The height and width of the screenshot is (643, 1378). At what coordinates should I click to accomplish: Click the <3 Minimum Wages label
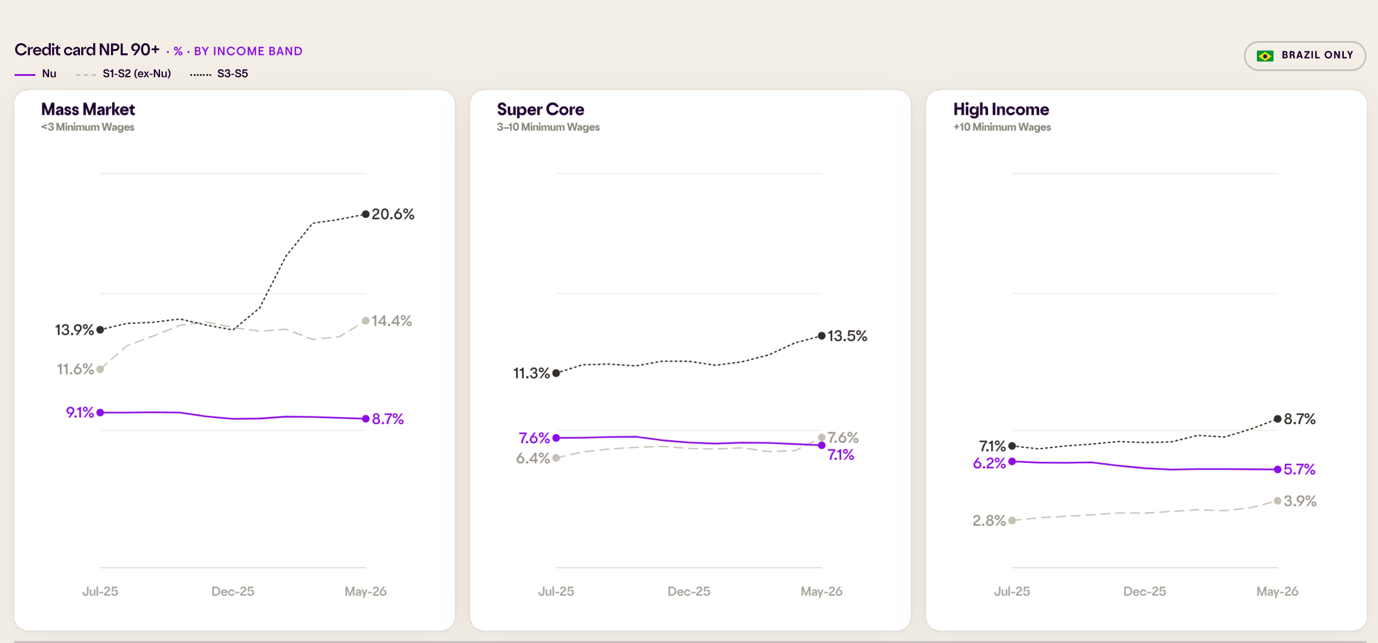(88, 127)
